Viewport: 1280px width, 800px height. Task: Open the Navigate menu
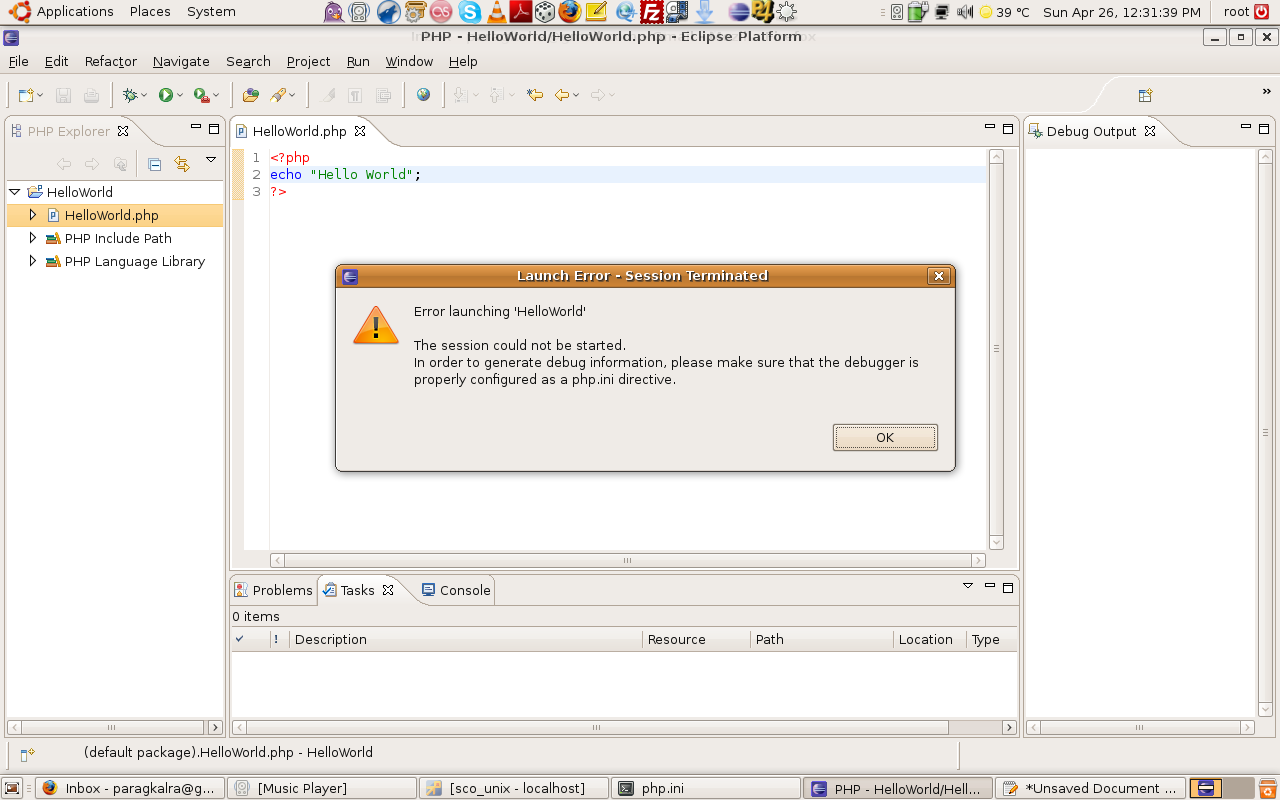[x=181, y=61]
